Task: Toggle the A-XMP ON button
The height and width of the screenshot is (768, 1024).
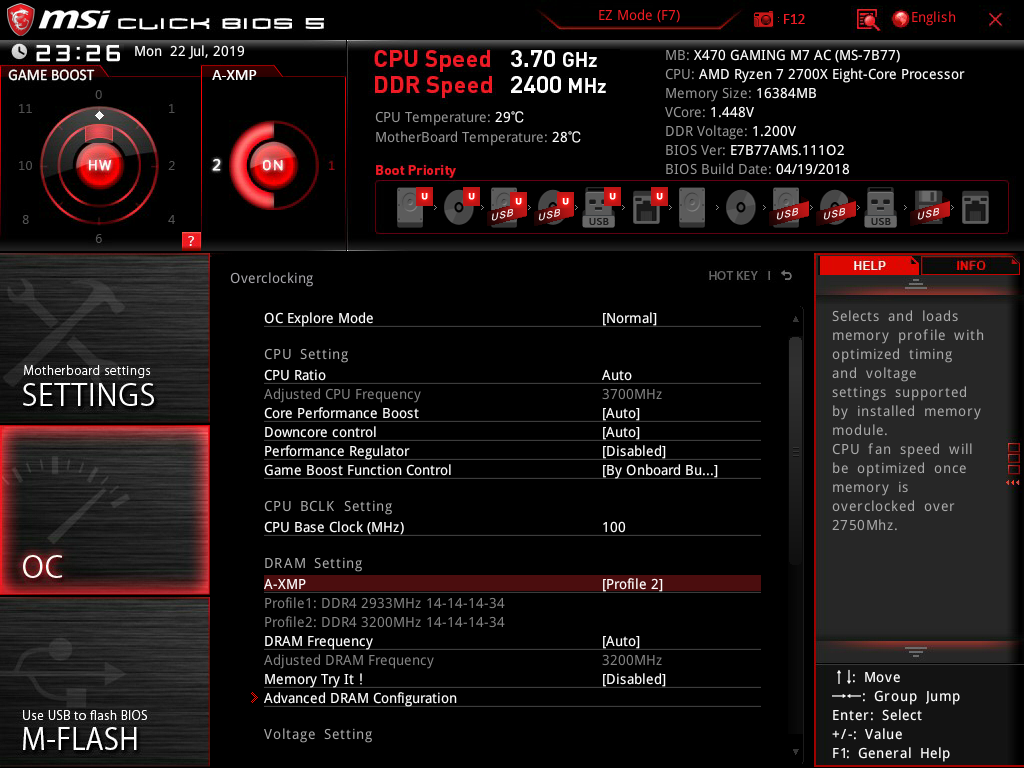Action: coord(273,165)
